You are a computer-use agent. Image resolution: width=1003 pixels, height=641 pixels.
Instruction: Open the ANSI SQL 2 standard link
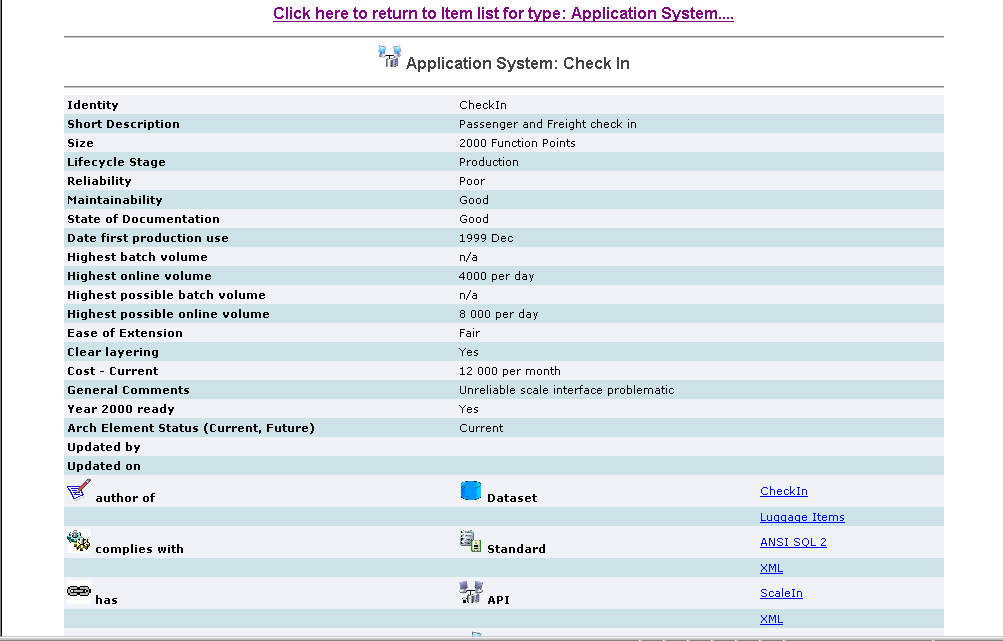[793, 542]
